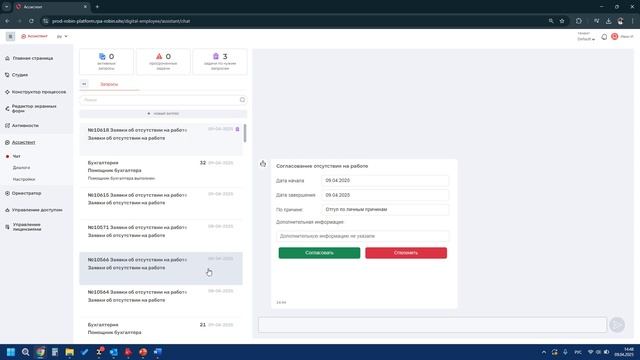
Task: Go back in the browser
Action: [x=7, y=21]
